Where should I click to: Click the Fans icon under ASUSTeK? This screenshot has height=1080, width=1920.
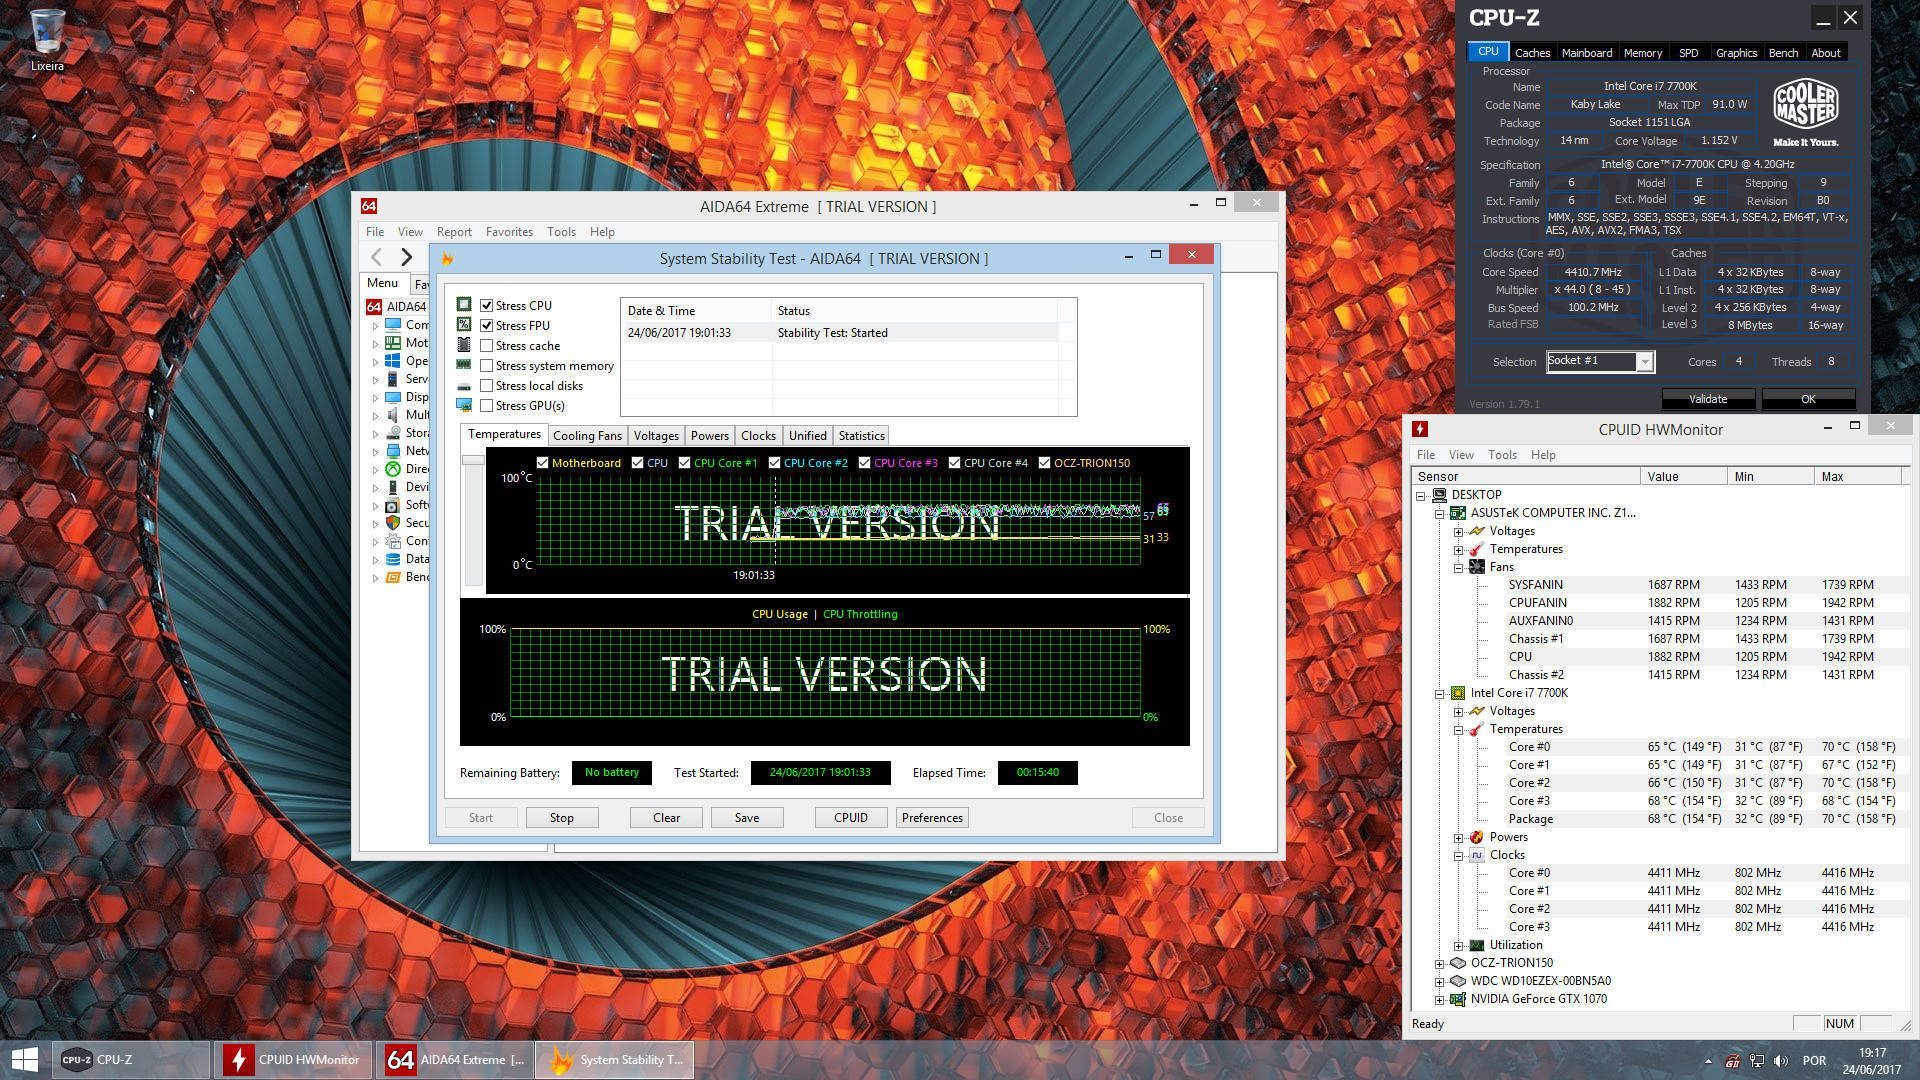[x=1477, y=567]
